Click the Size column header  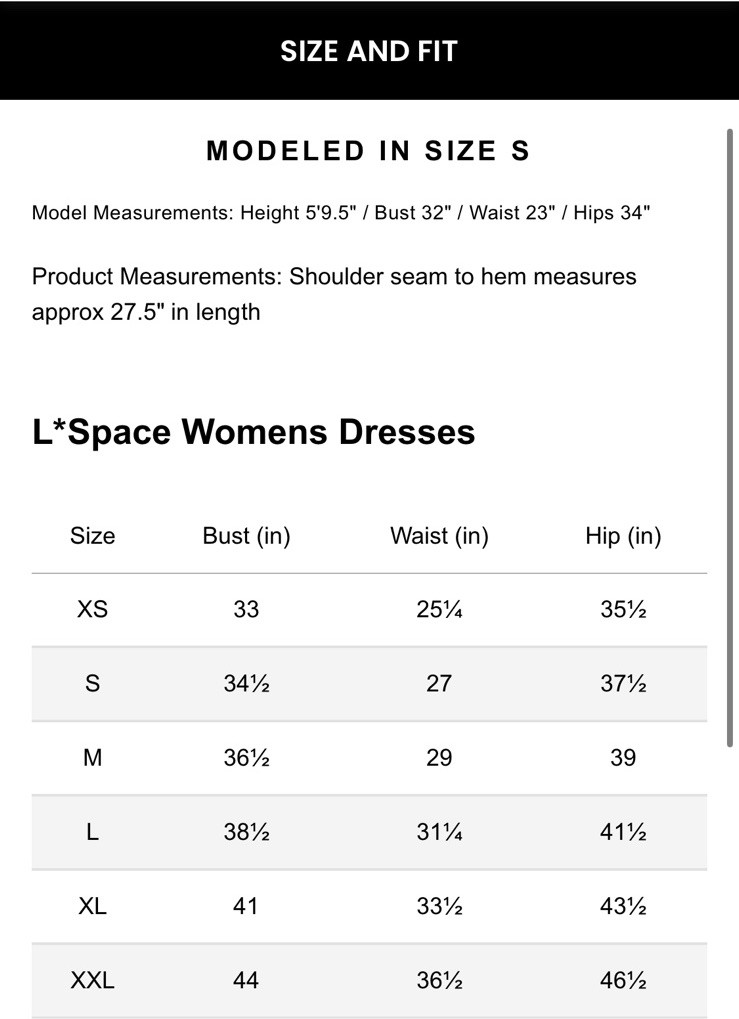[x=92, y=536]
